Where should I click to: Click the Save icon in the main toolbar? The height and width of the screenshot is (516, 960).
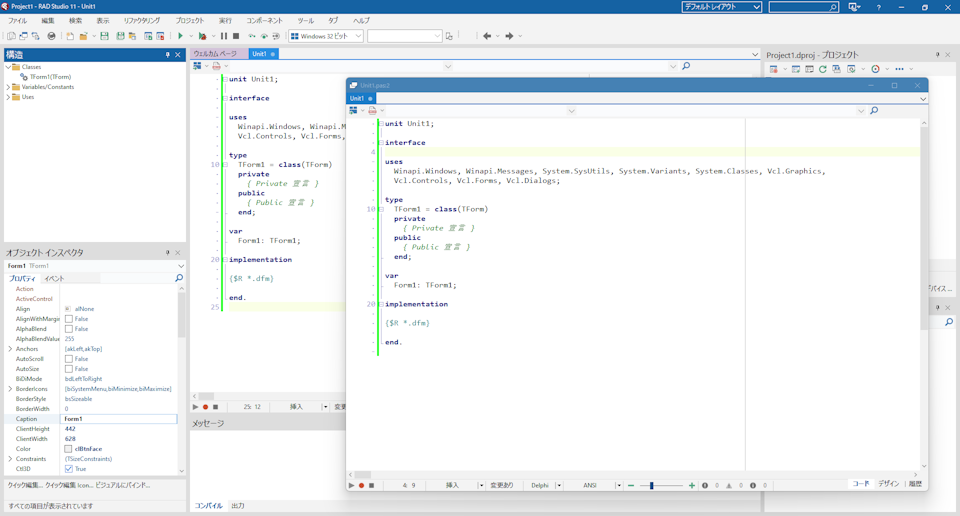pos(104,36)
